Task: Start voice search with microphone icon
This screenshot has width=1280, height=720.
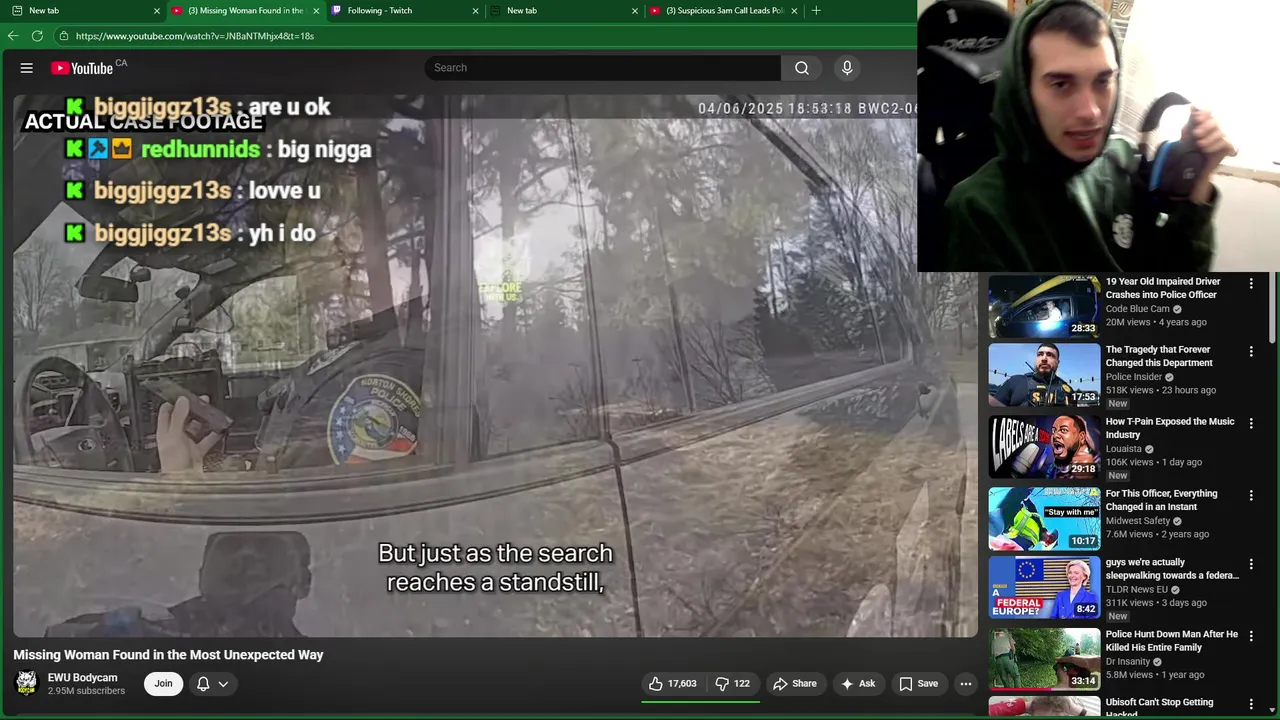Action: tap(847, 68)
